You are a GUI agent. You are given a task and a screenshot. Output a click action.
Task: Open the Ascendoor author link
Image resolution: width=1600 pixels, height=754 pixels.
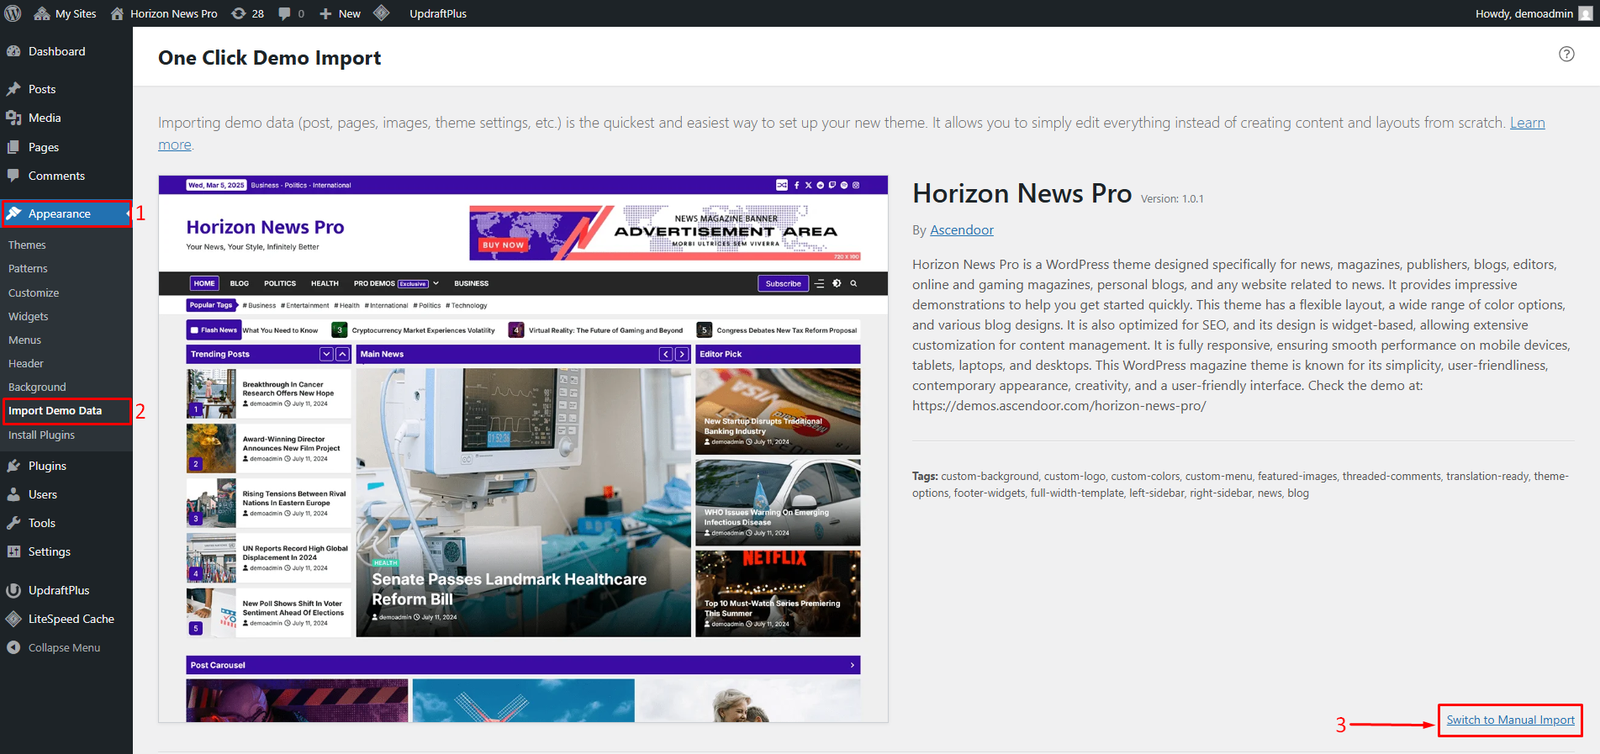(962, 230)
